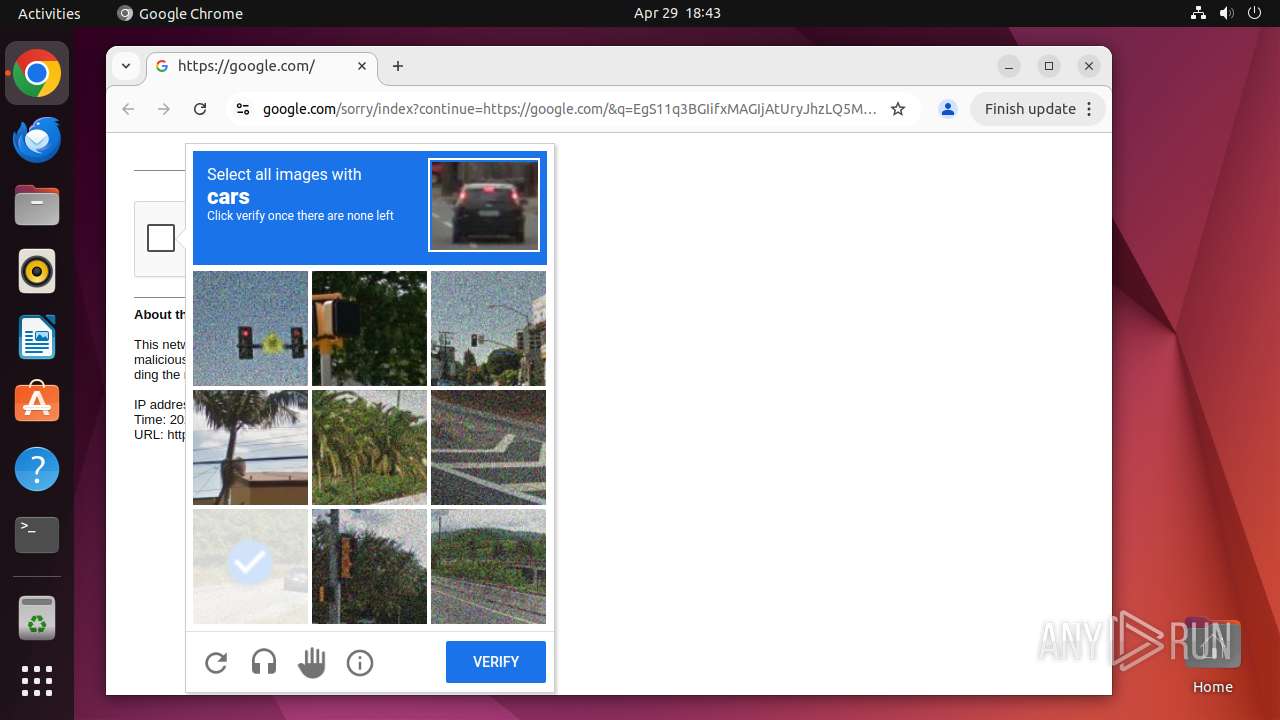Switch to the audio challenge headphones icon
The height and width of the screenshot is (720, 1280).
tap(264, 662)
